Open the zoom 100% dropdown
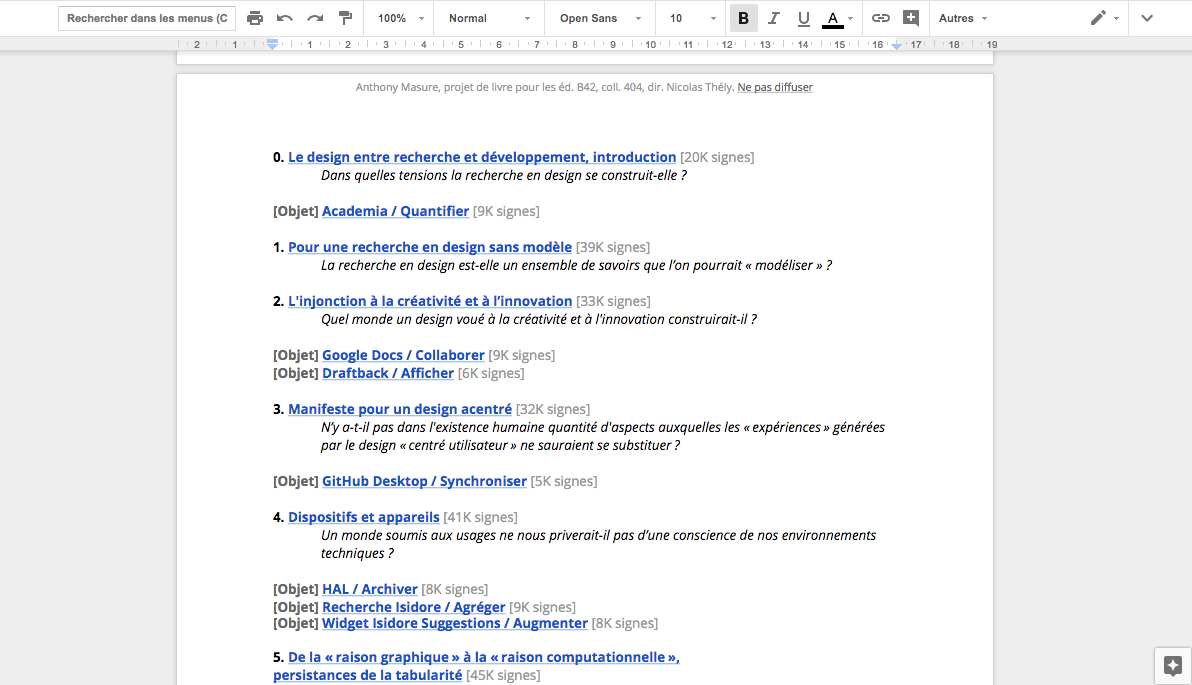Viewport: 1192px width, 685px height. [x=401, y=18]
